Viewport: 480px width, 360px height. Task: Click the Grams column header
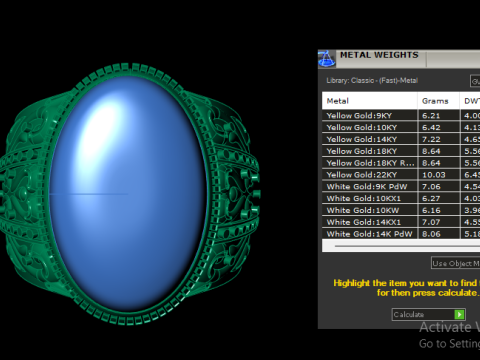[x=438, y=101]
